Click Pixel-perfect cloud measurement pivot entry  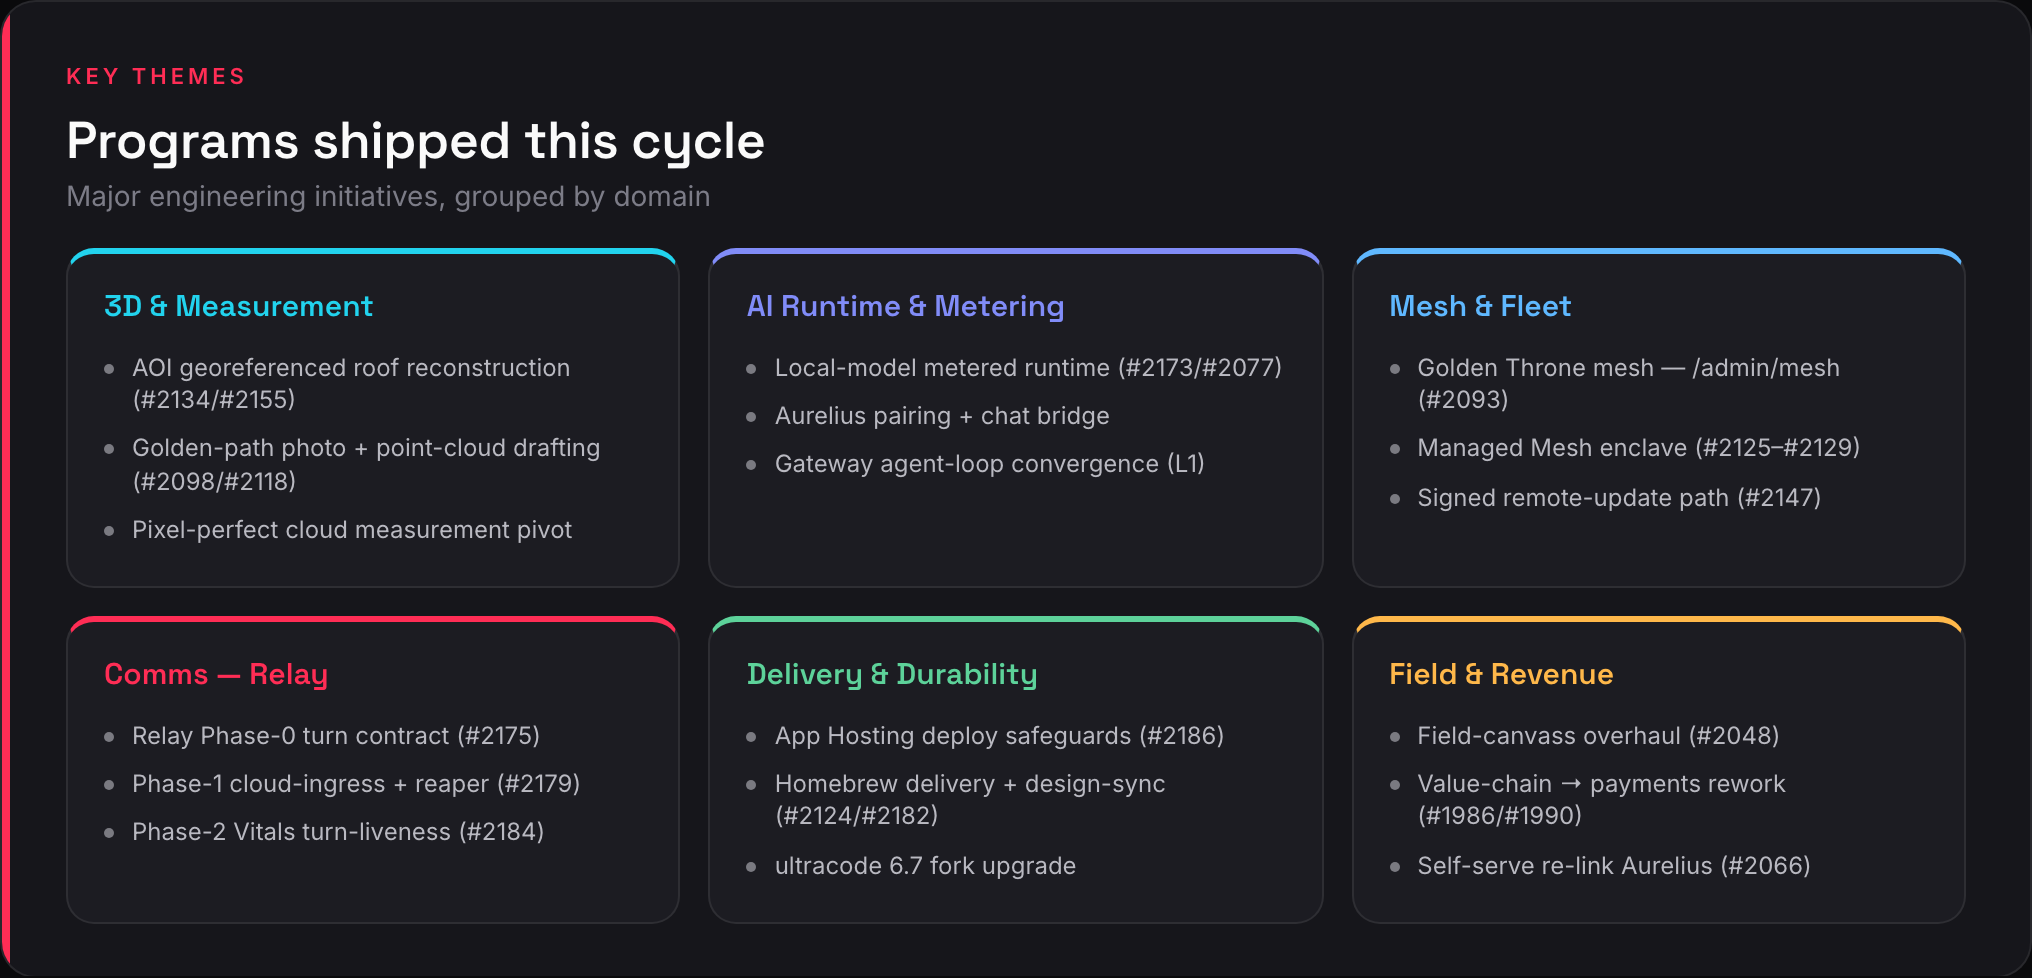pos(352,530)
